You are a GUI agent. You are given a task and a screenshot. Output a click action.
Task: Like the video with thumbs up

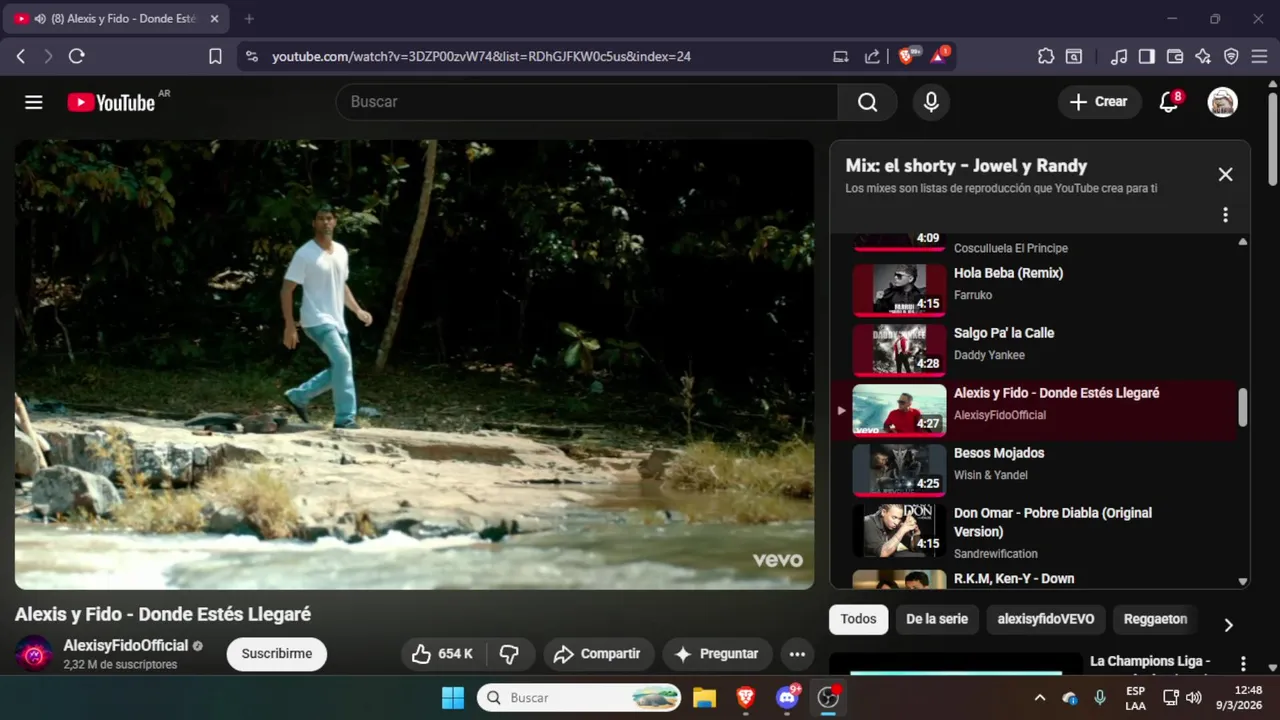pos(443,654)
